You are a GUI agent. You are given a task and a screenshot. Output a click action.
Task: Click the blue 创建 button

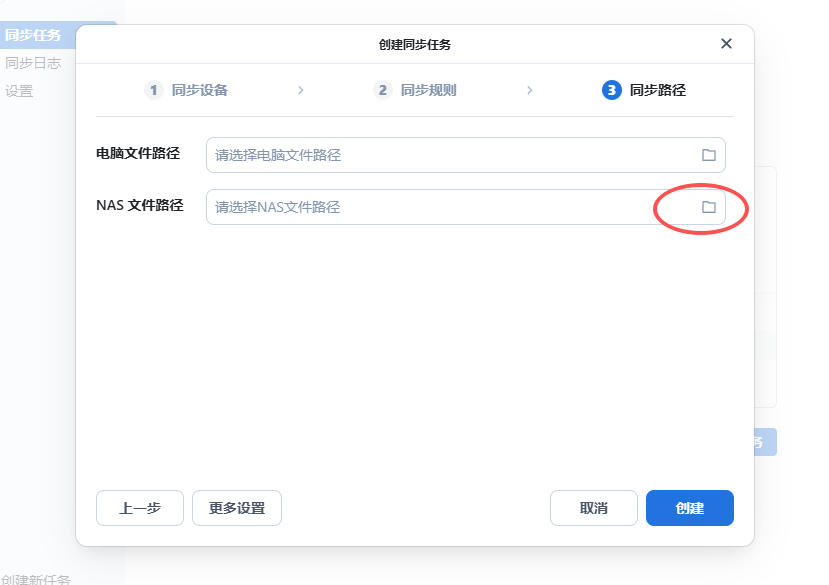689,508
